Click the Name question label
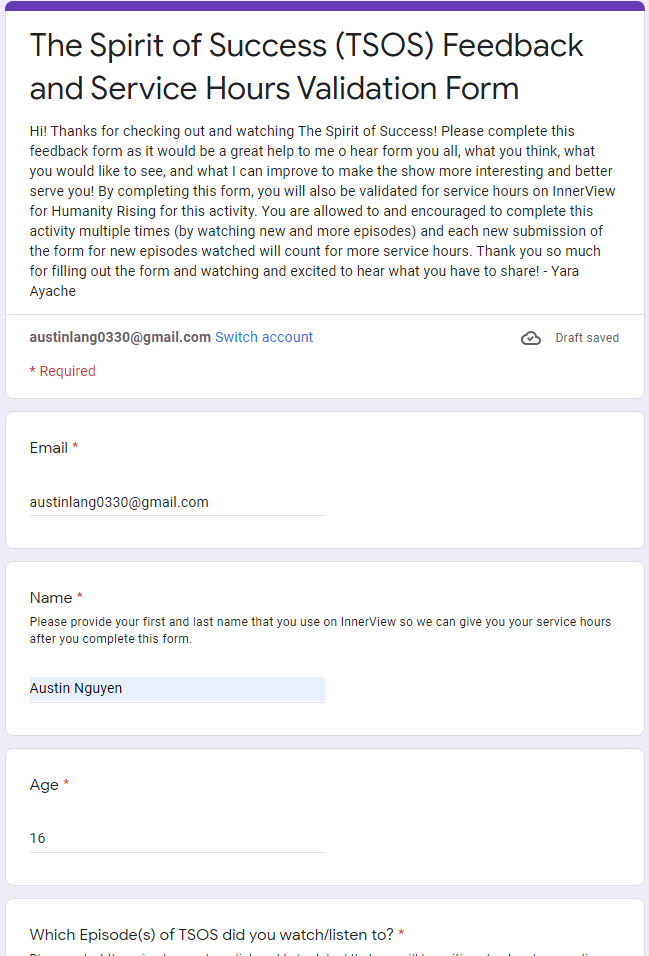Image resolution: width=649 pixels, height=956 pixels. tap(51, 598)
